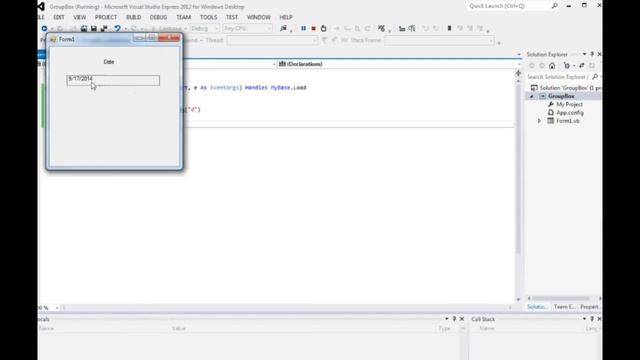Viewport: 640px width, 360px height.
Task: Click the Solution 'GroupBox' icon
Action: pyautogui.click(x=534, y=88)
